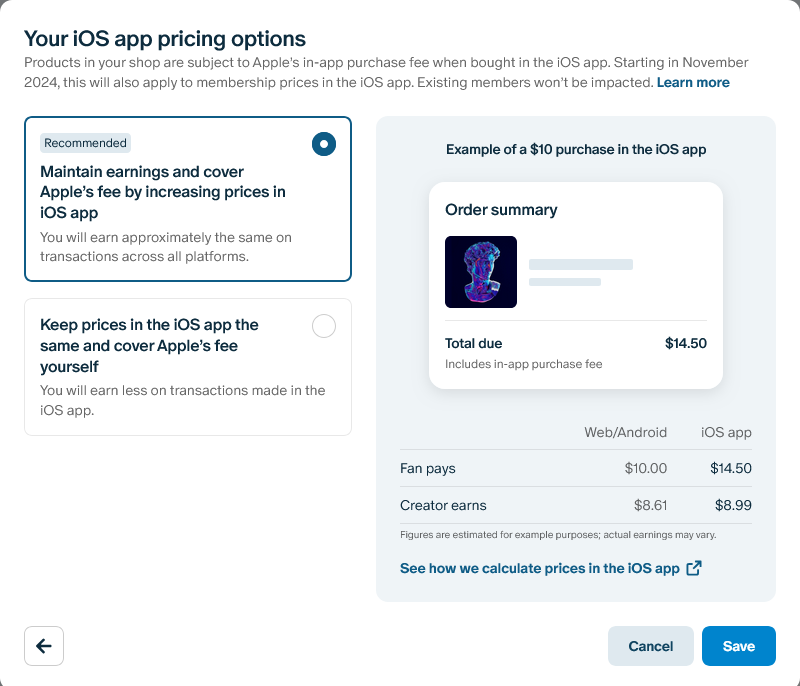This screenshot has height=686, width=800.
Task: Select the 'Keep prices the same' radio button
Action: (x=324, y=326)
